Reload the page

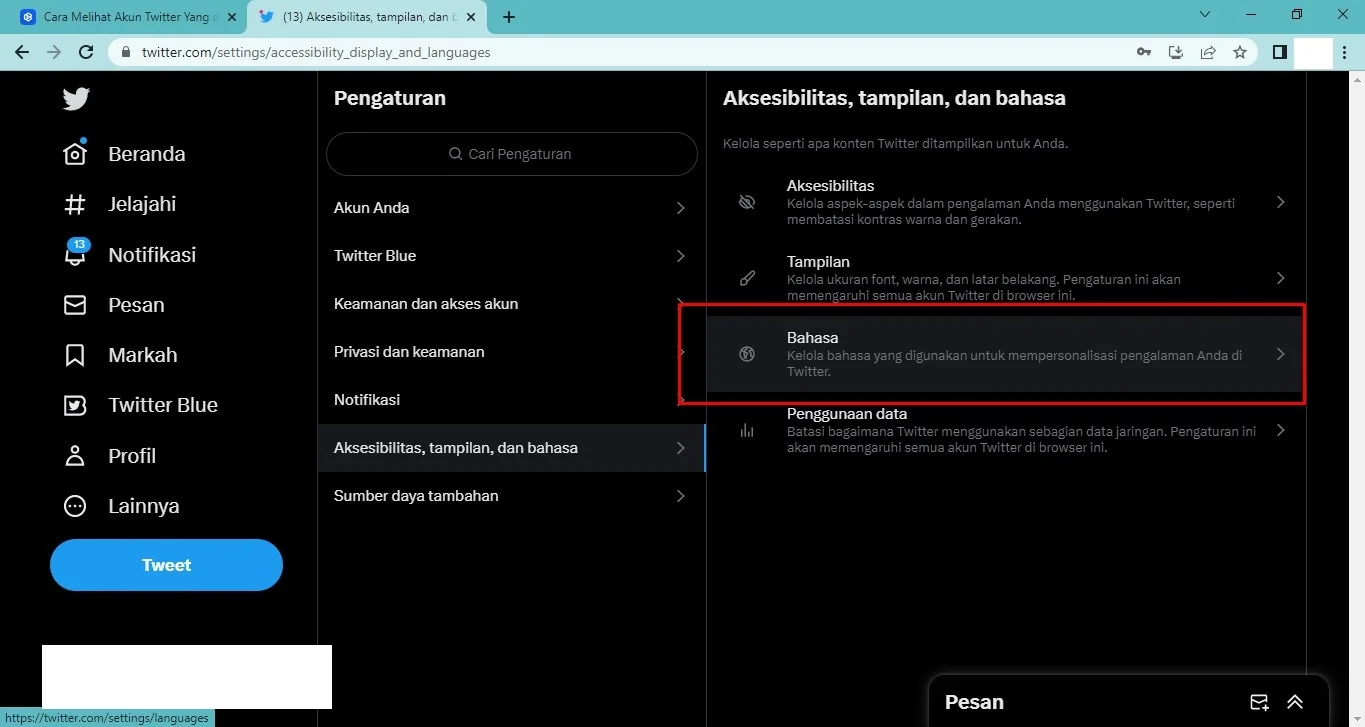(x=86, y=52)
